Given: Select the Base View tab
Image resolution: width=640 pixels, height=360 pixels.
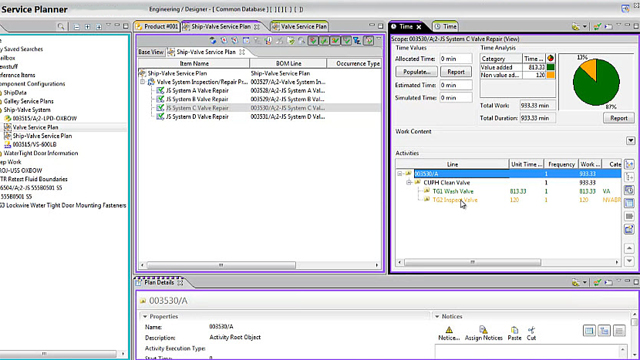Looking at the screenshot, I should (151, 52).
